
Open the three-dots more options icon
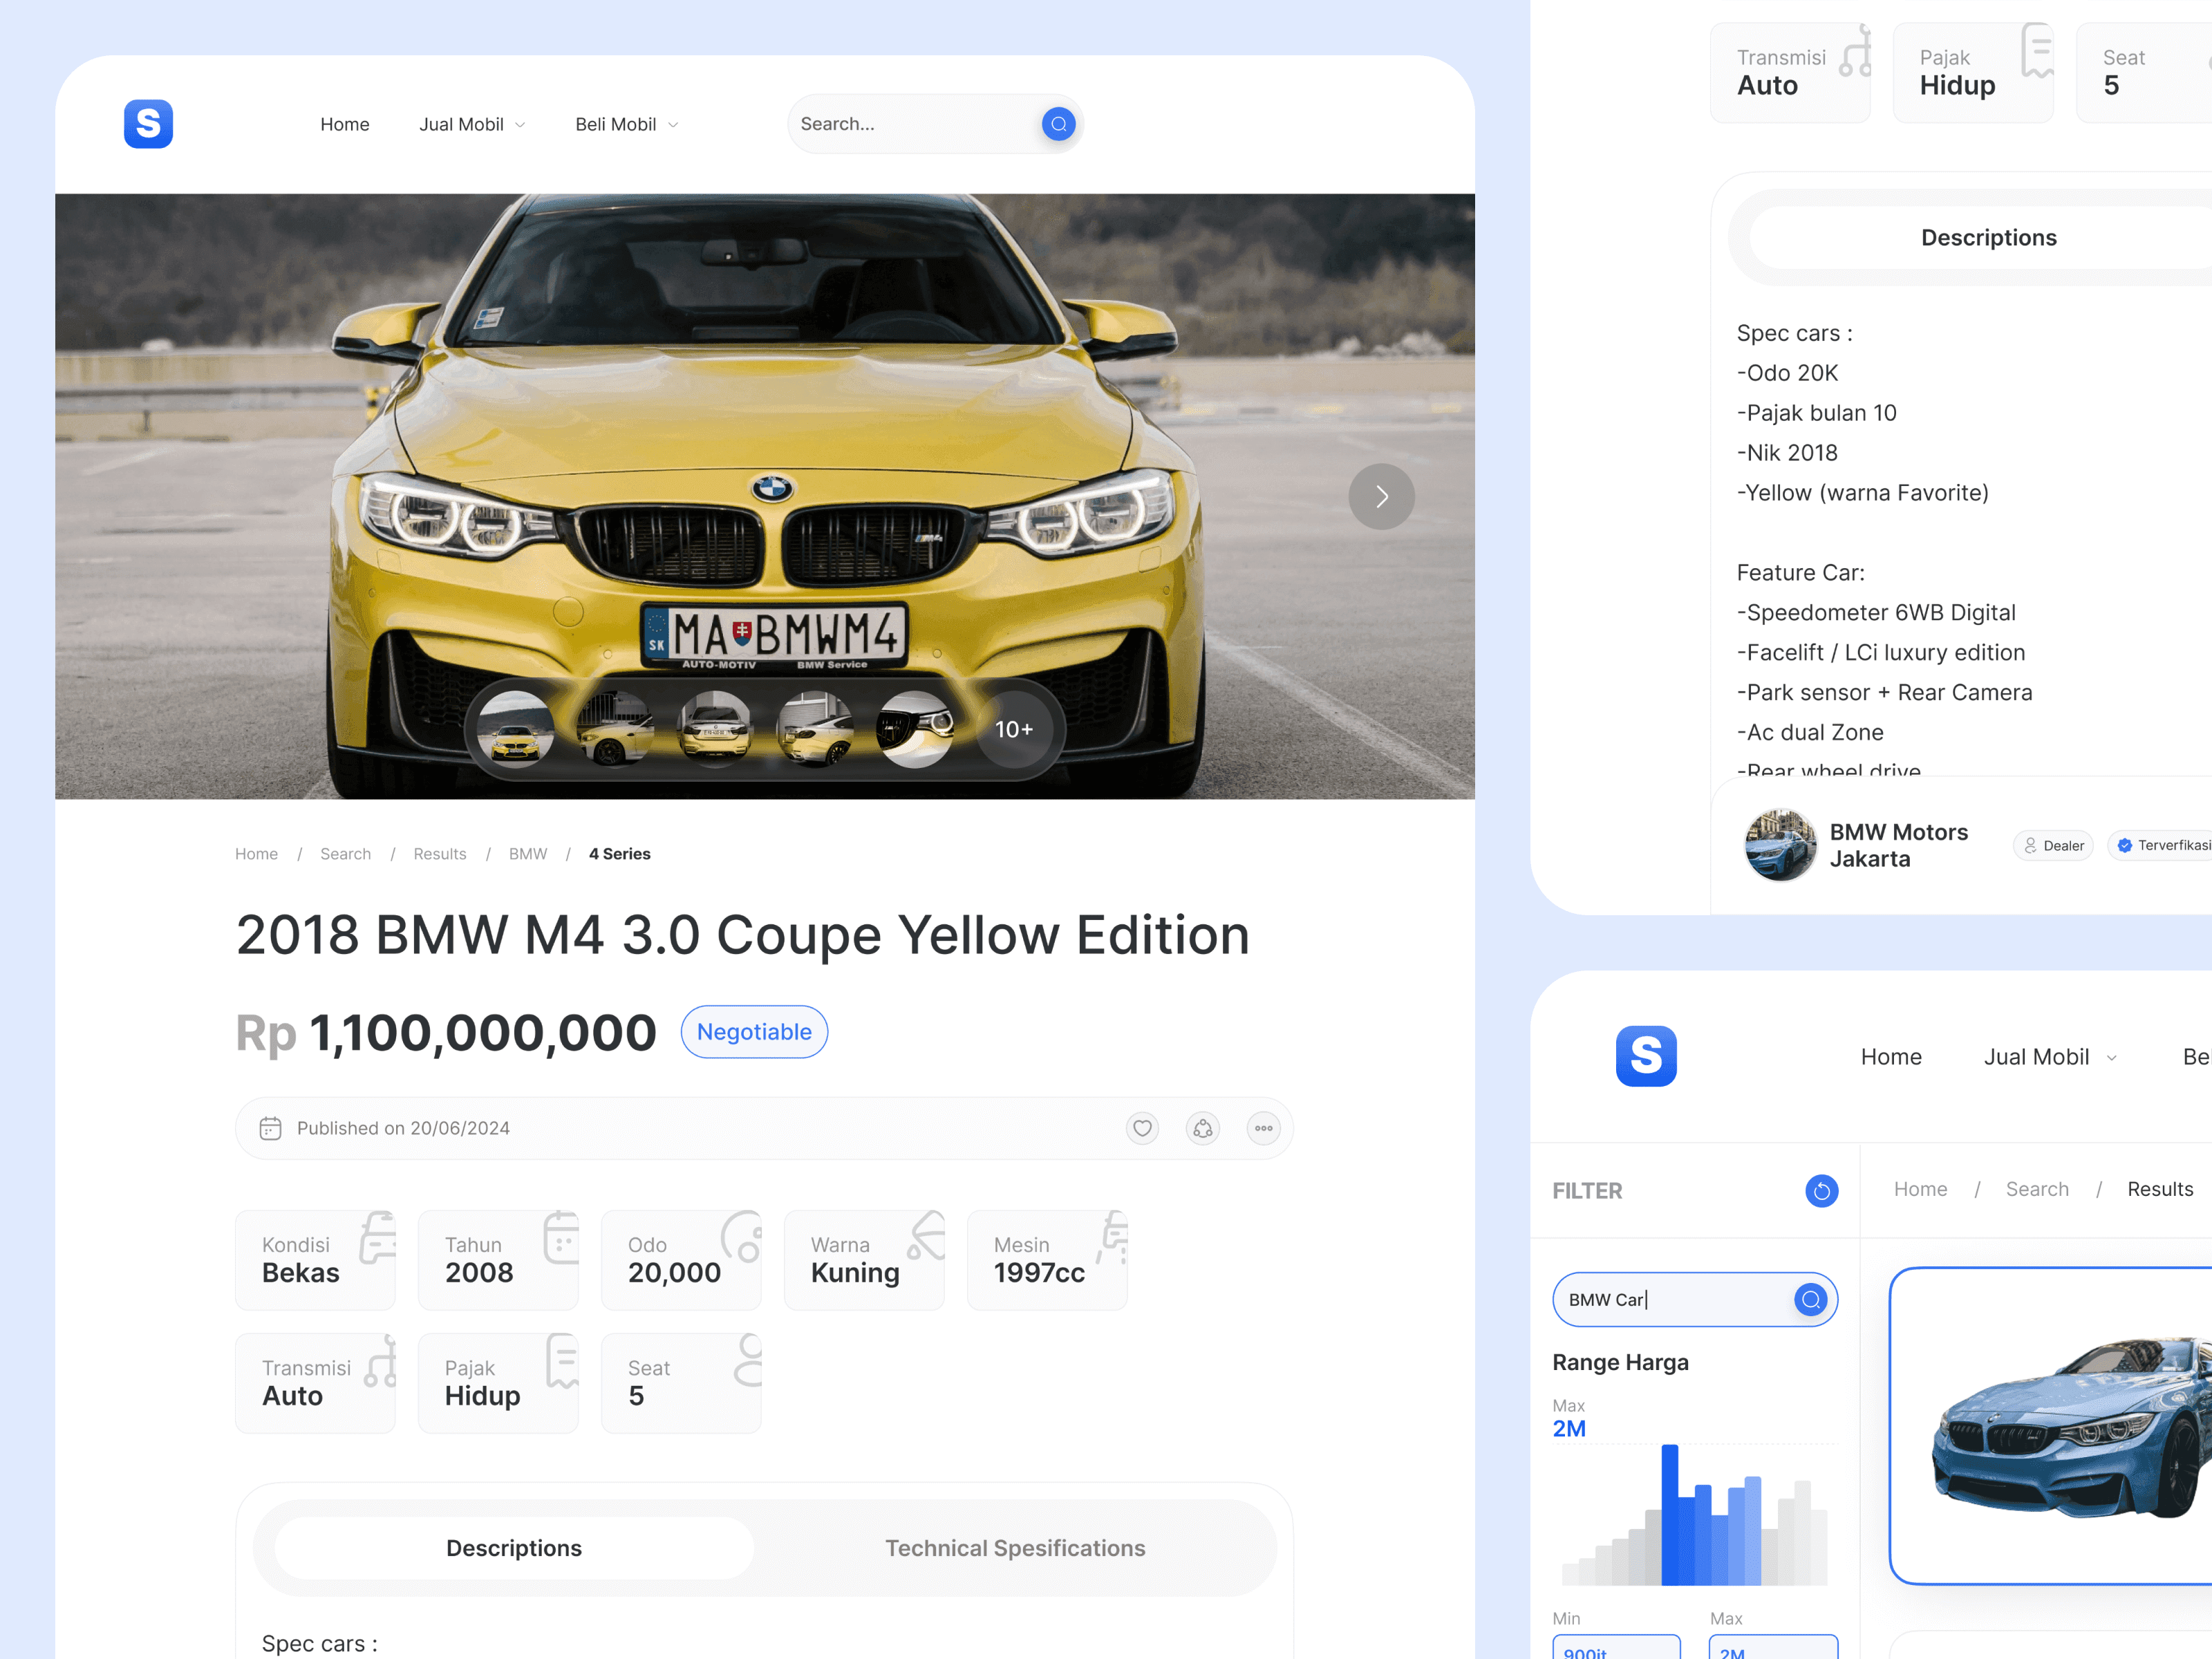click(x=1263, y=1128)
